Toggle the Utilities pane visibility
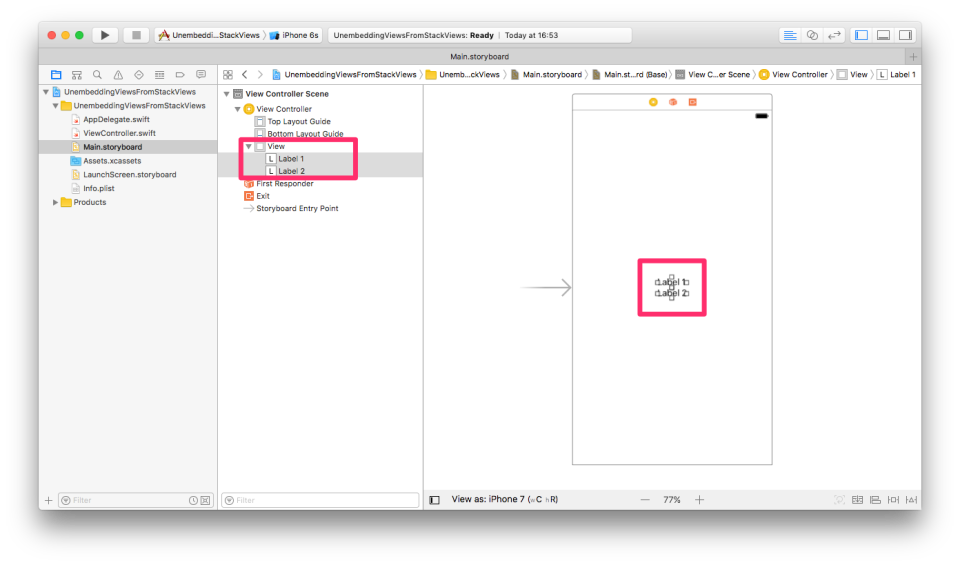 pyautogui.click(x=906, y=35)
